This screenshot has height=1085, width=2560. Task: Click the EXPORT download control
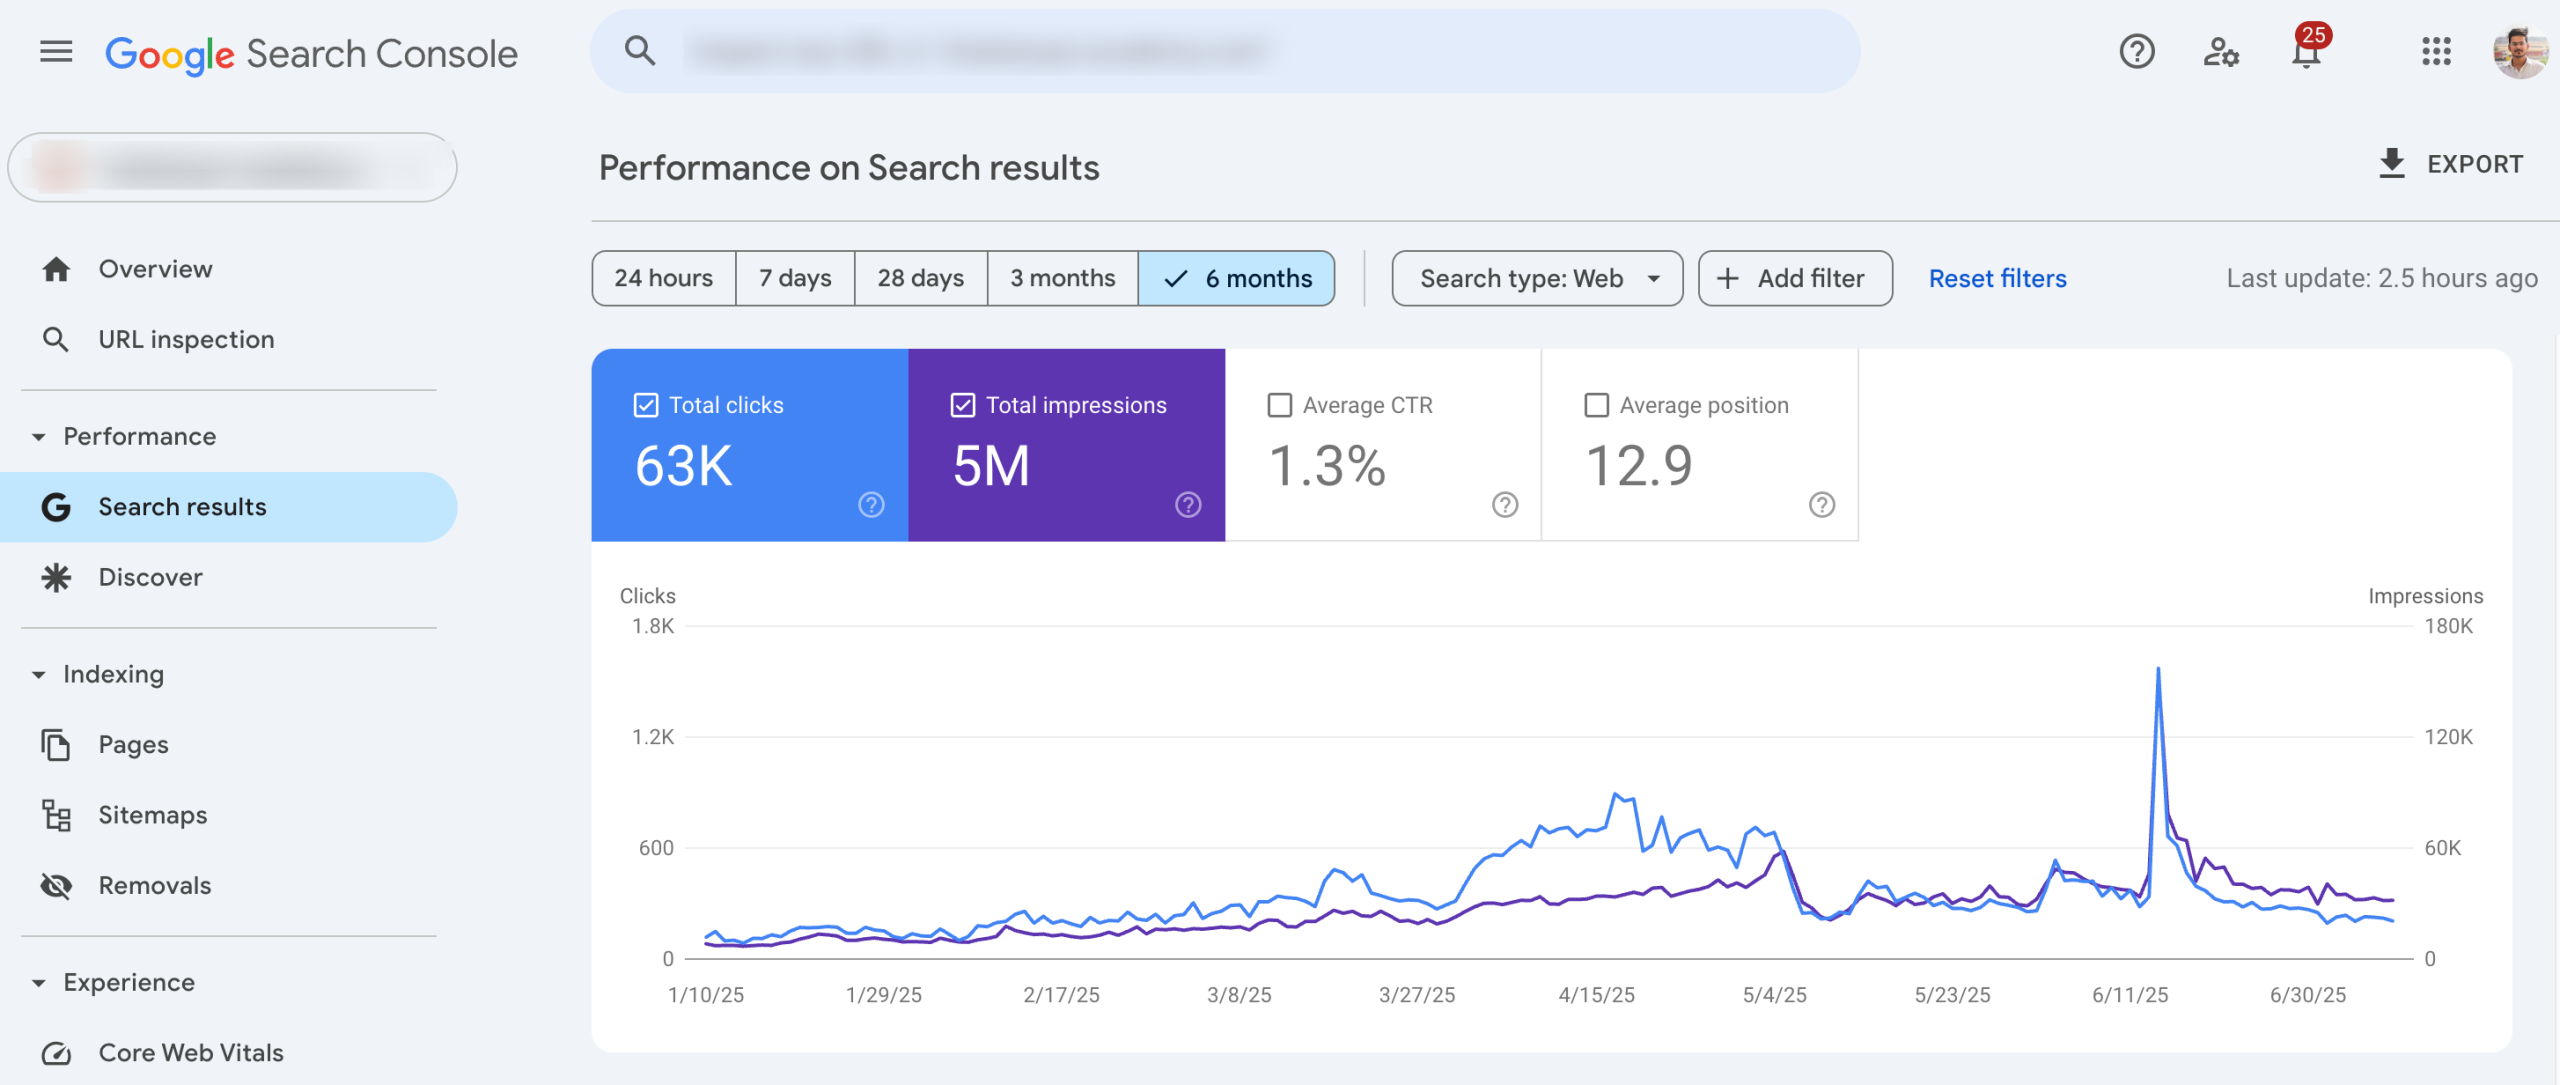[2448, 163]
